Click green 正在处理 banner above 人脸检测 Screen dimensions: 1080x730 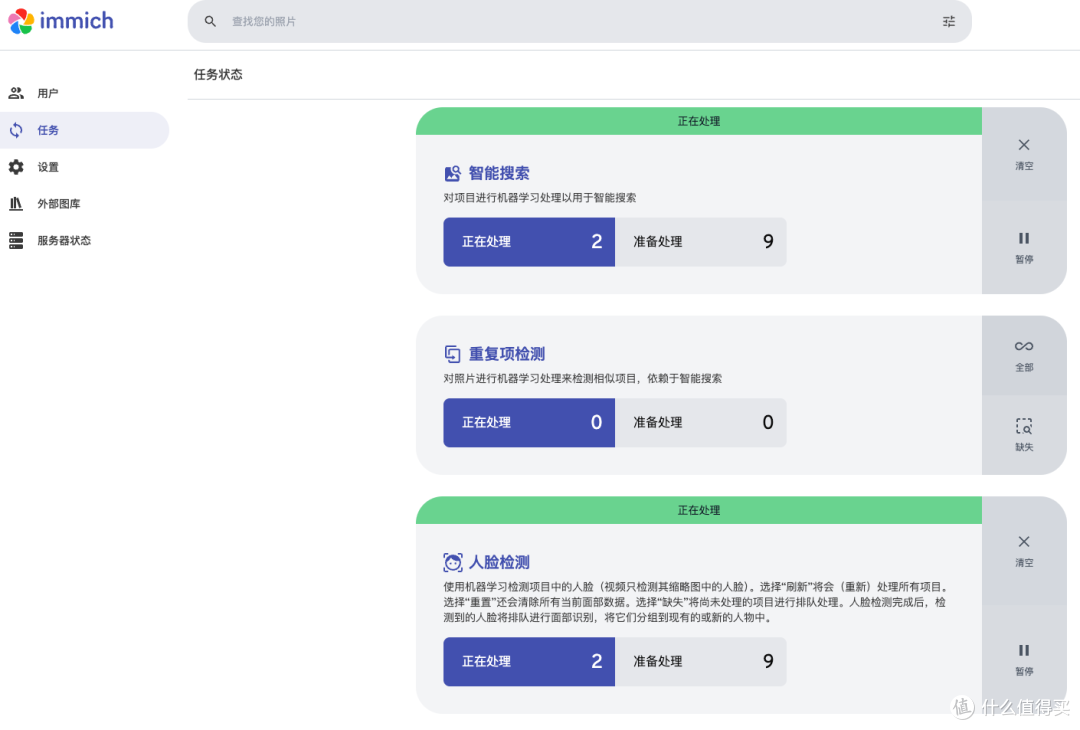pyautogui.click(x=698, y=510)
